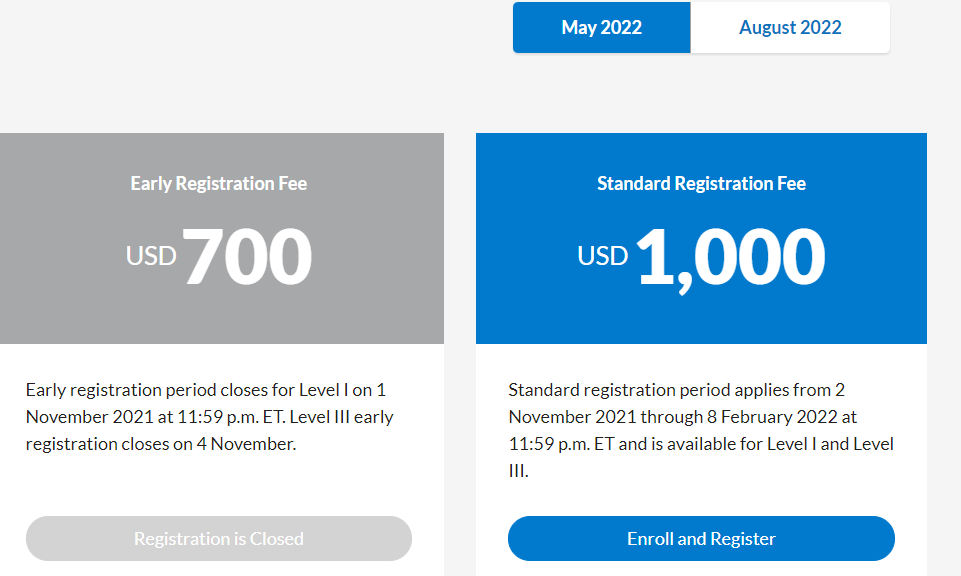Click the USD label beside 1,000
Viewport: 961px width, 576px height.
[x=603, y=256]
